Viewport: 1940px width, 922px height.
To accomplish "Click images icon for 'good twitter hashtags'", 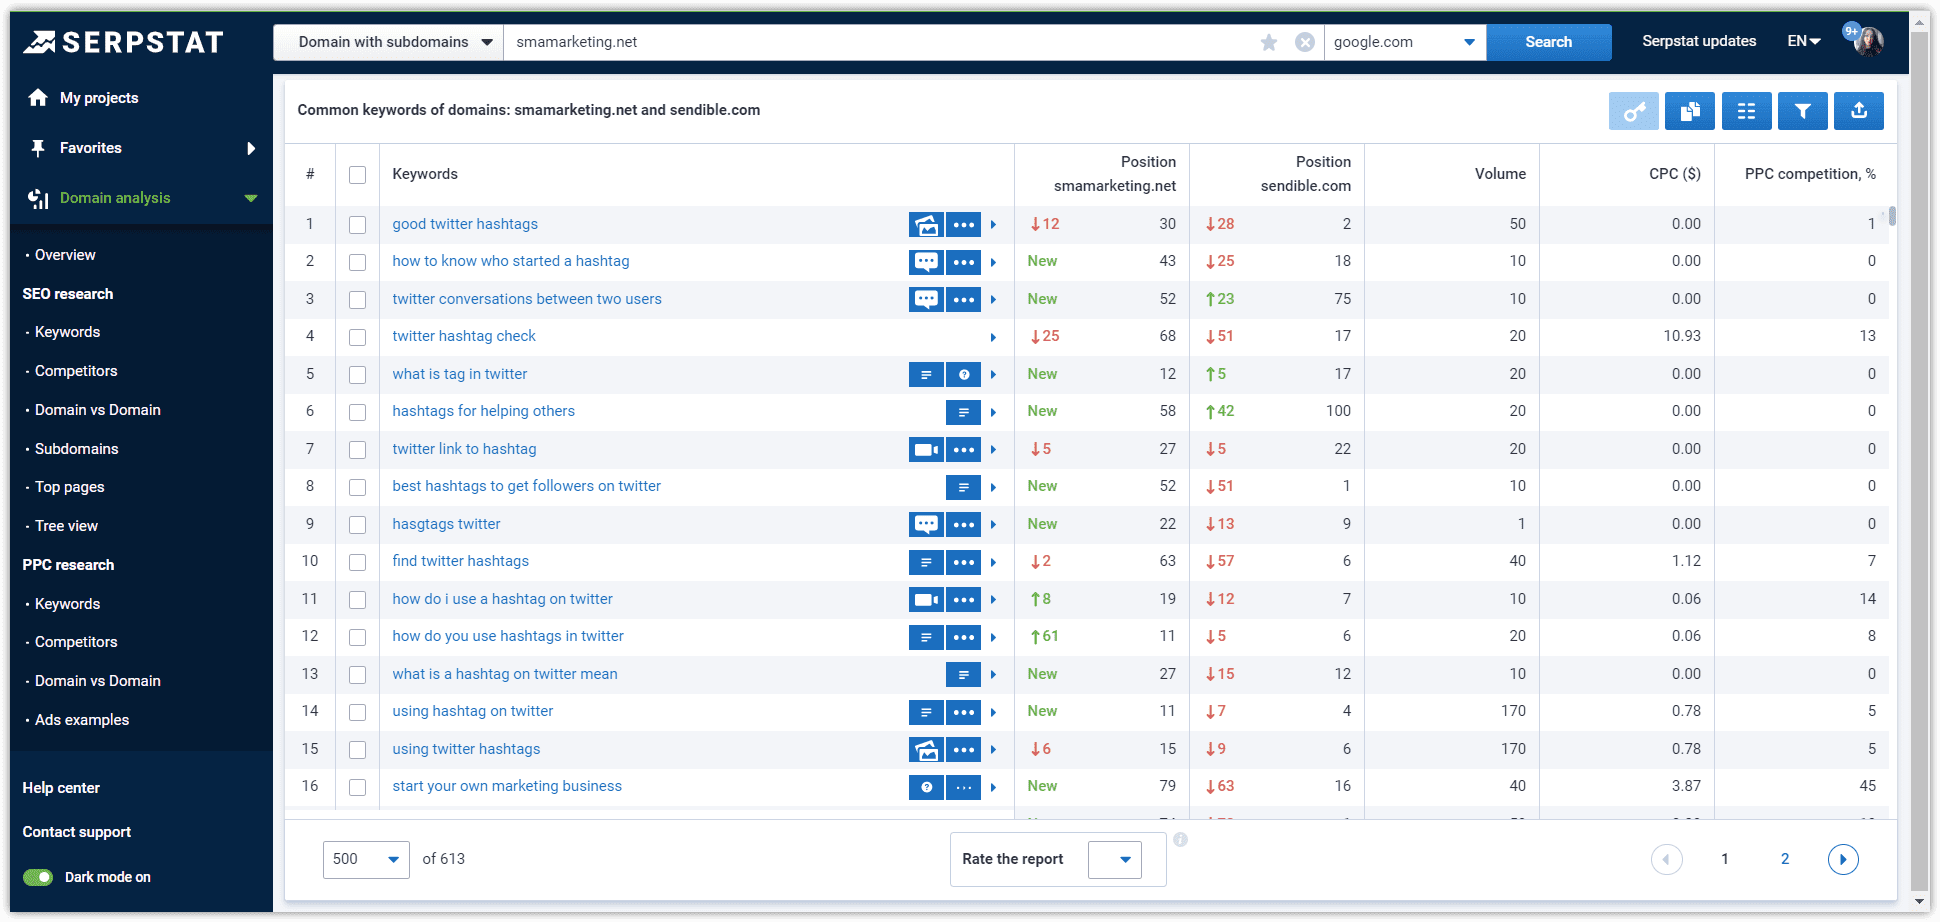I will 926,225.
